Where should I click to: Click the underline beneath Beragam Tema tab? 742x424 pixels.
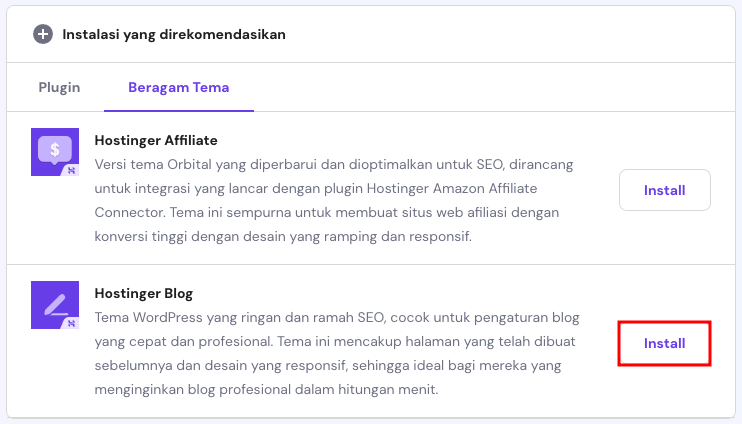pyautogui.click(x=179, y=109)
